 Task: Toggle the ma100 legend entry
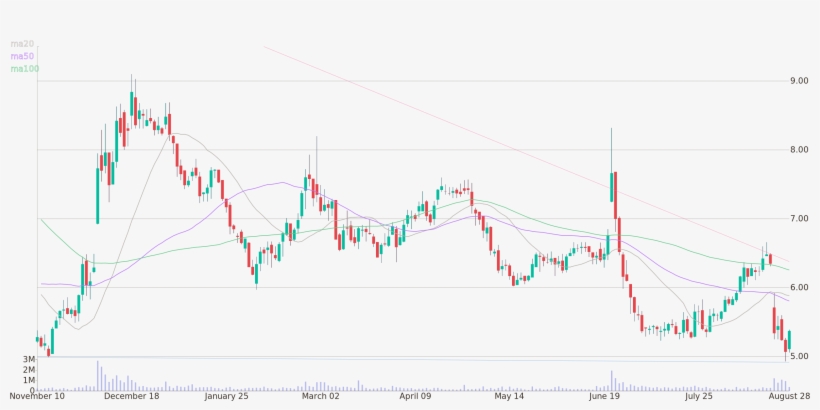(23, 69)
